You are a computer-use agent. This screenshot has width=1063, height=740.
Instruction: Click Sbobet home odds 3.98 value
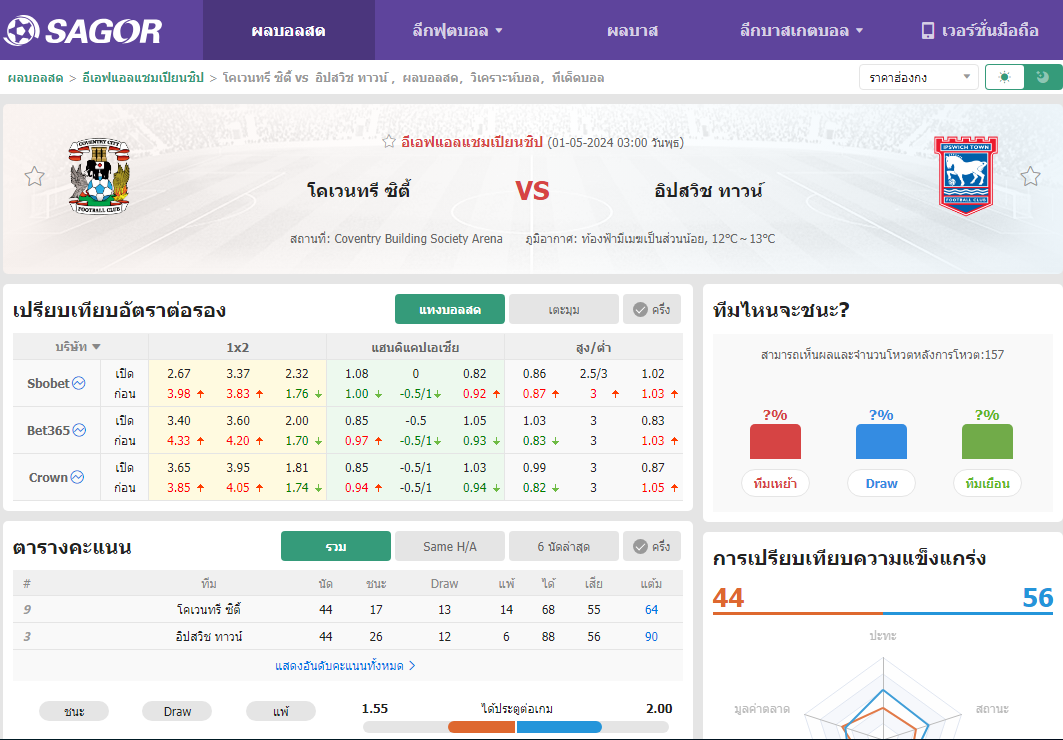[x=179, y=393]
